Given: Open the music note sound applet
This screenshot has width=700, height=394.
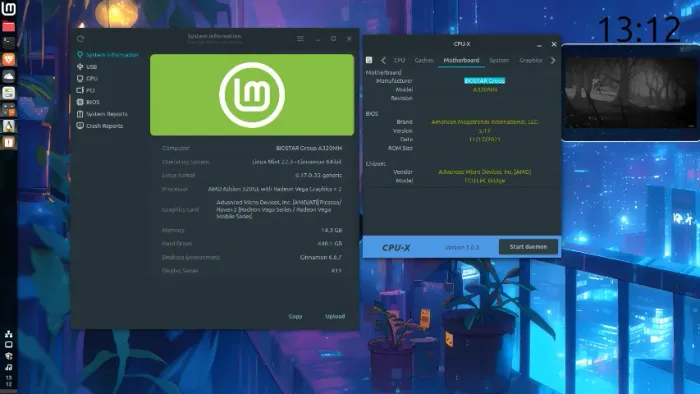Looking at the screenshot, I should click(8, 367).
